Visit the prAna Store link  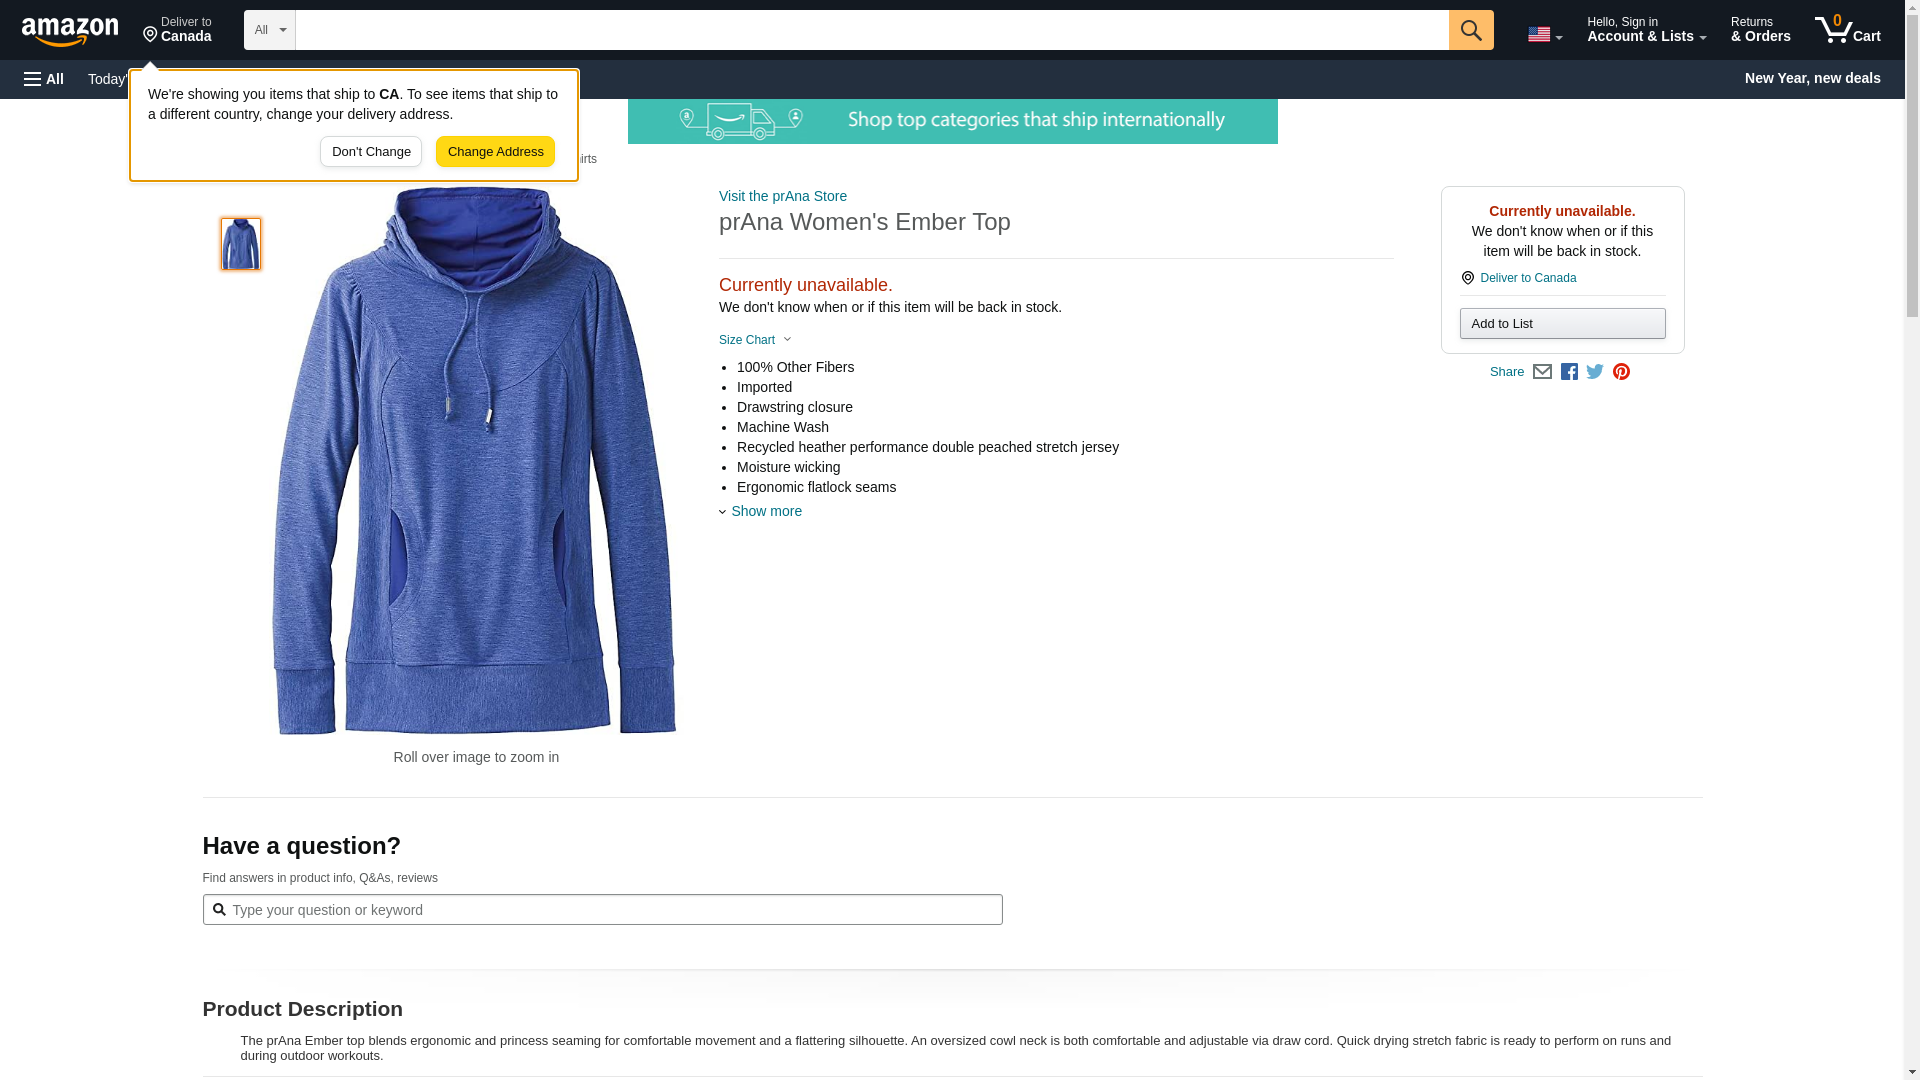point(782,196)
